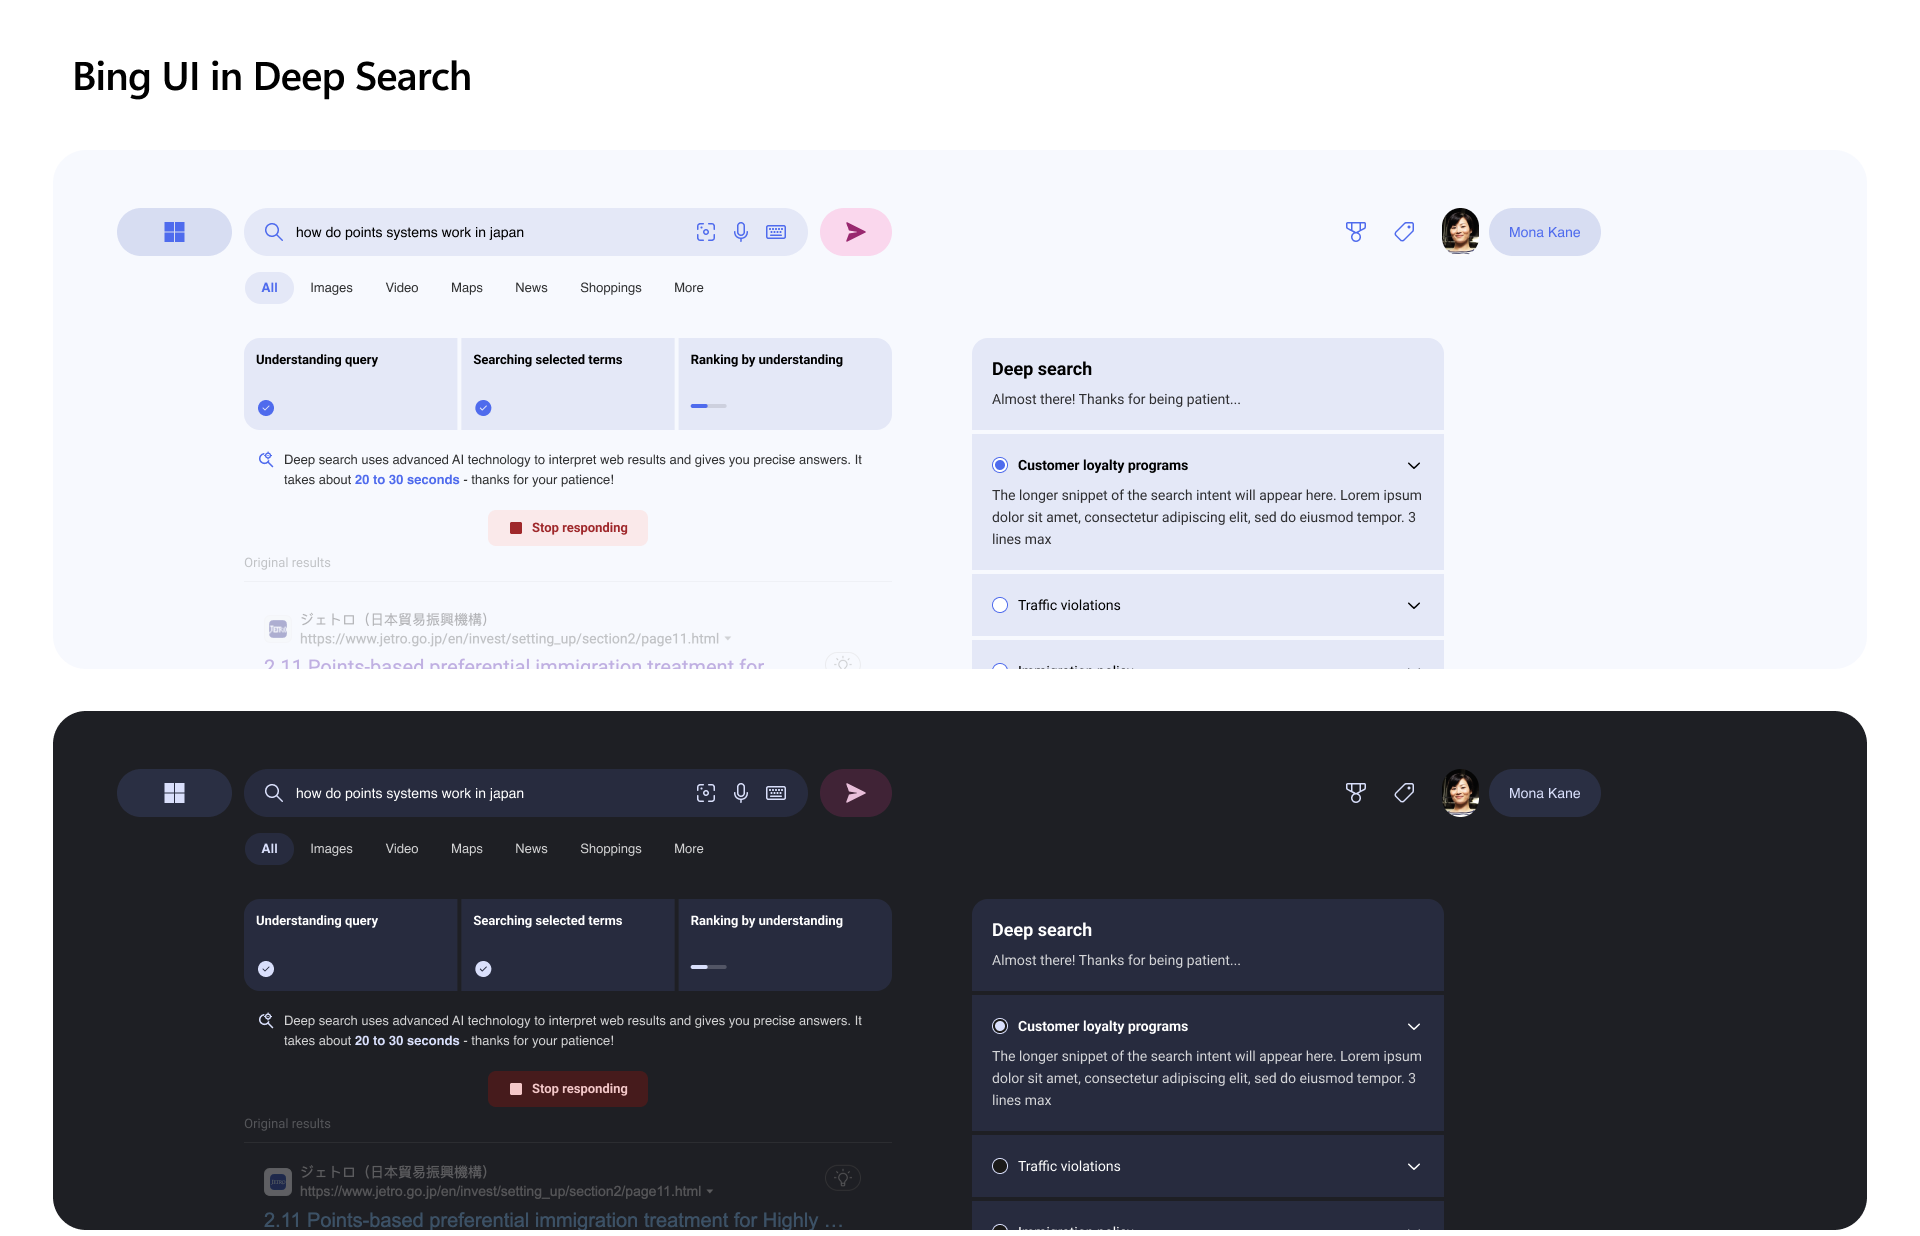
Task: Switch to the Images tab in light theme
Action: (331, 288)
